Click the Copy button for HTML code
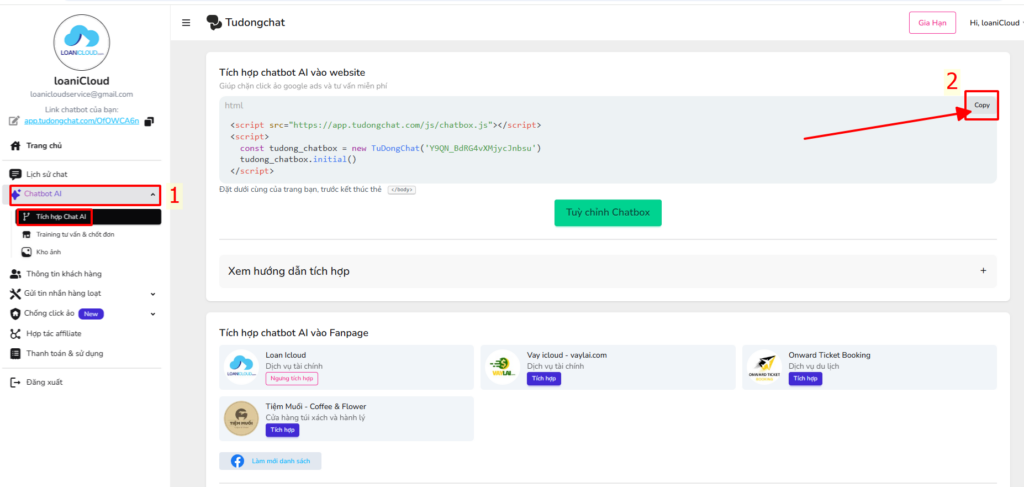Viewport: 1024px width, 487px height. [982, 105]
